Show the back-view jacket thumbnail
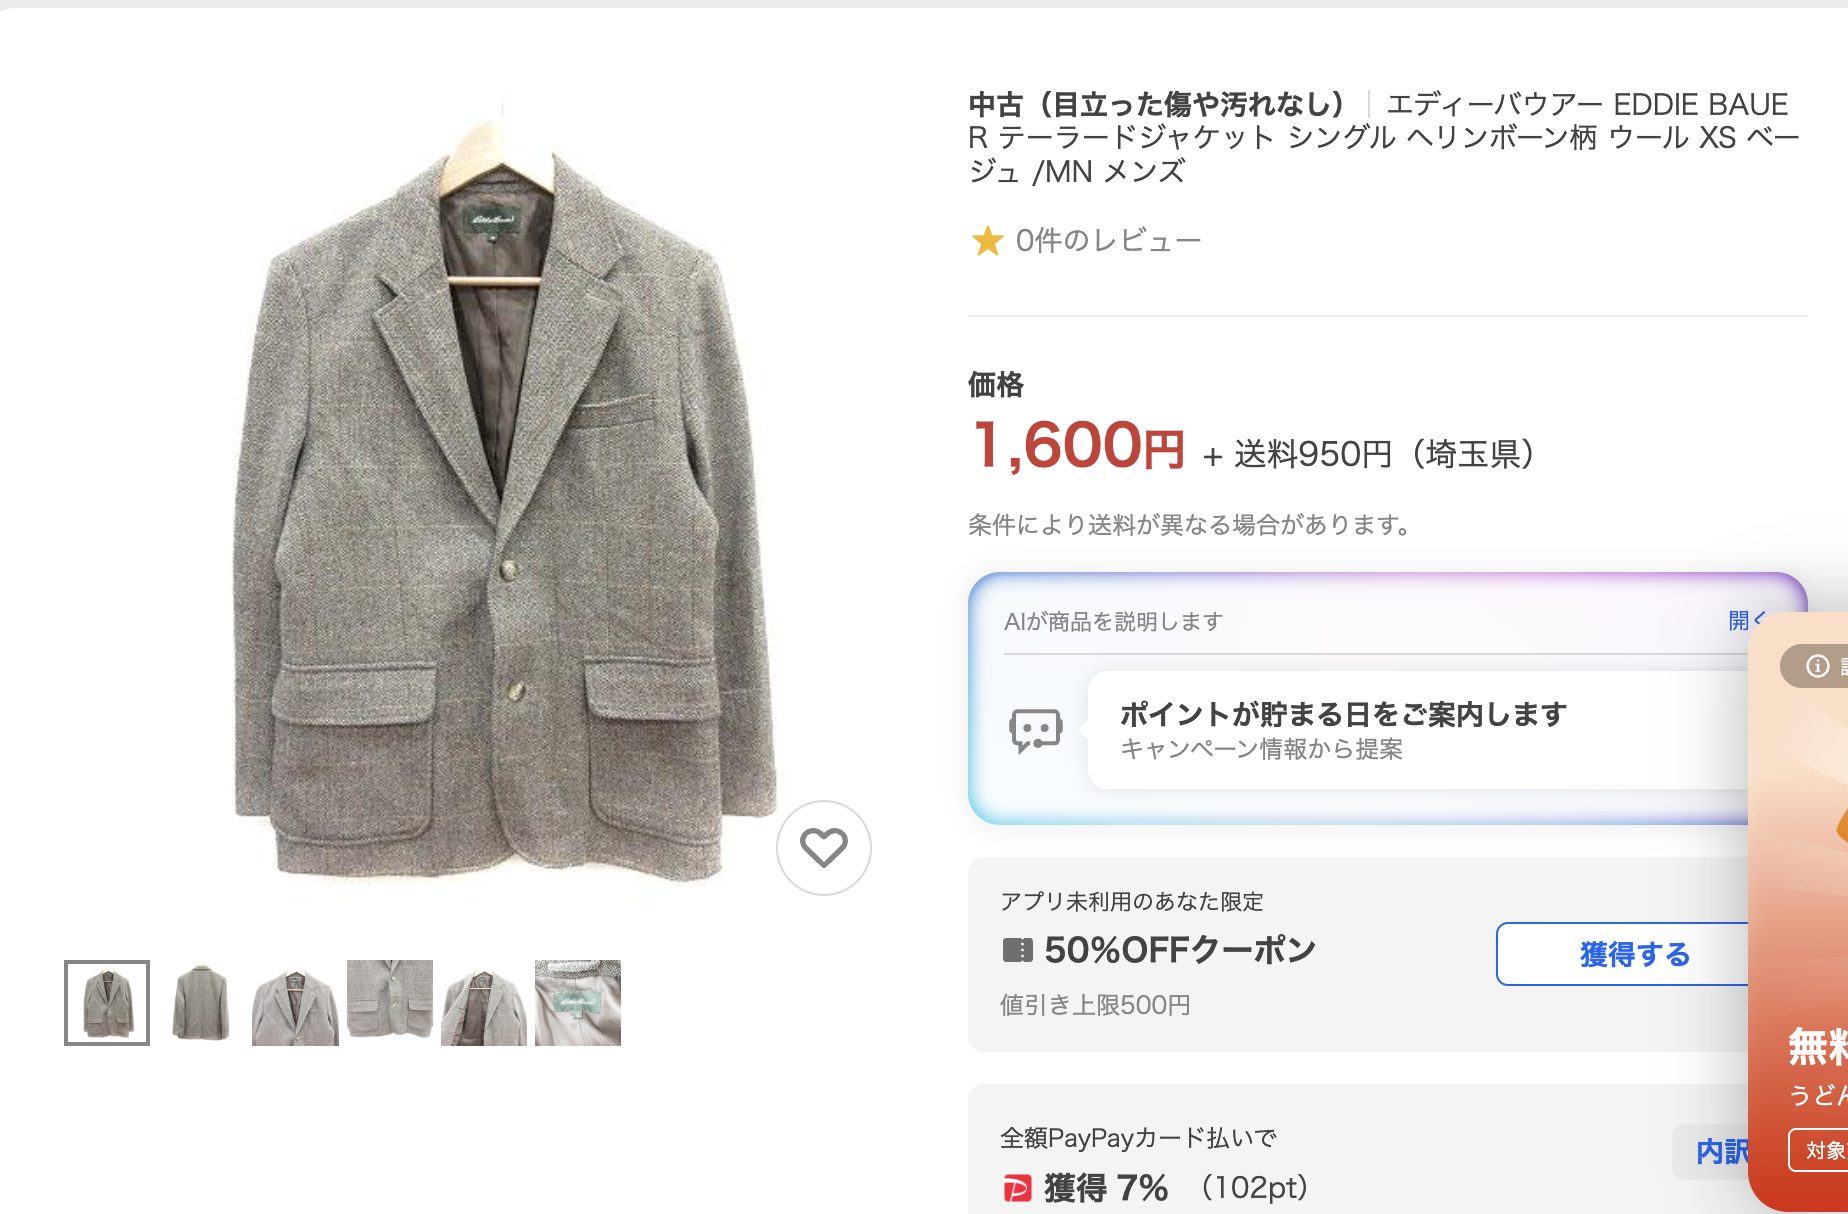Image resolution: width=1848 pixels, height=1214 pixels. pos(201,1003)
